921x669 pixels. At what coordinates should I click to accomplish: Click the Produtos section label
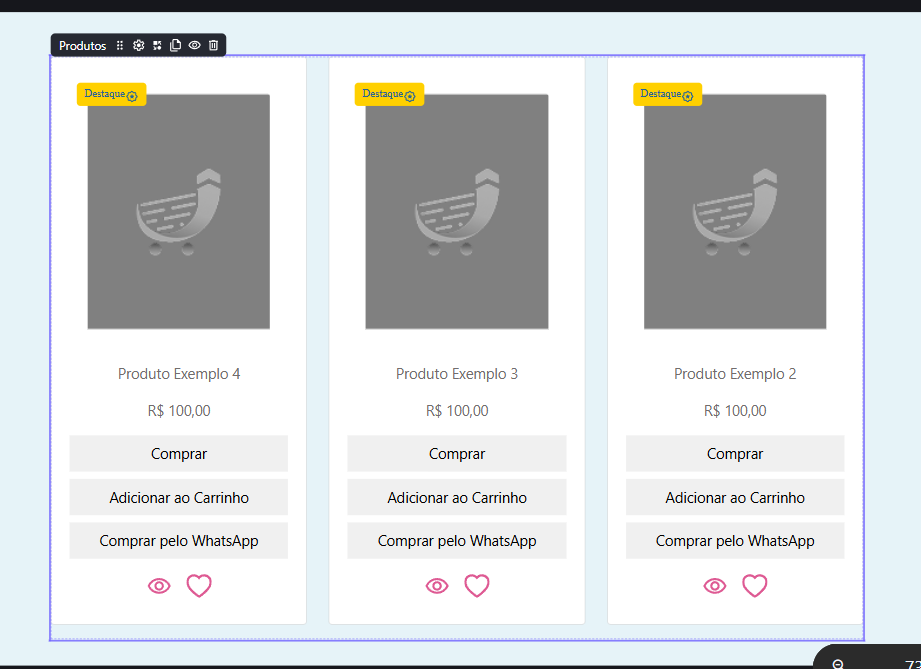pyautogui.click(x=82, y=46)
